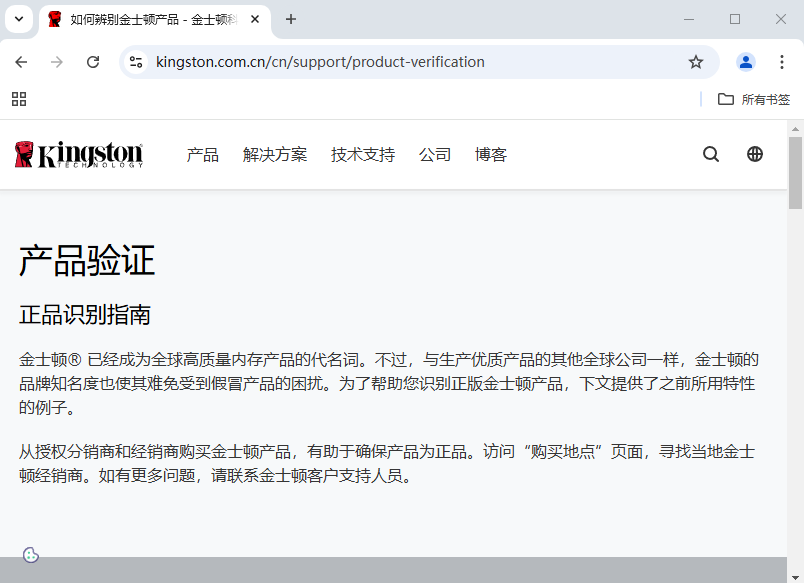Go back to previous page
804x583 pixels.
click(x=22, y=62)
